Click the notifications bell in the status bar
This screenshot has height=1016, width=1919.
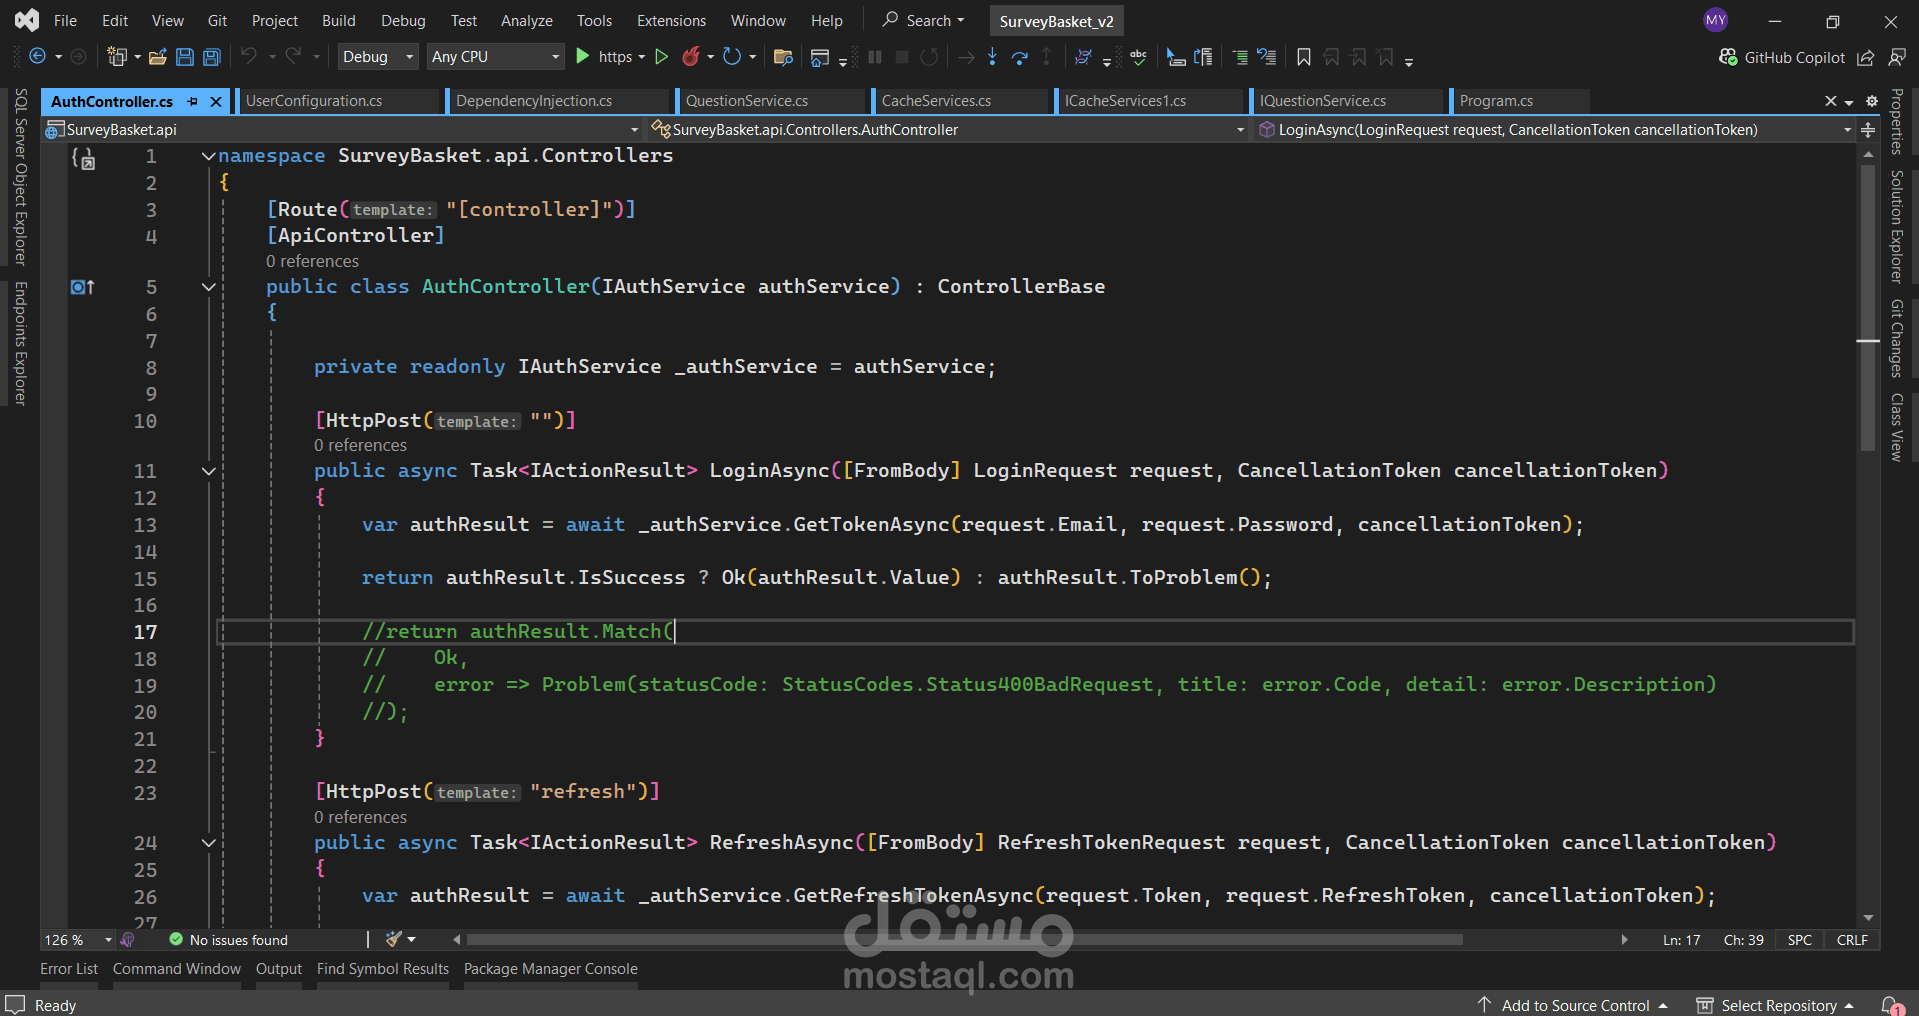point(1892,1005)
